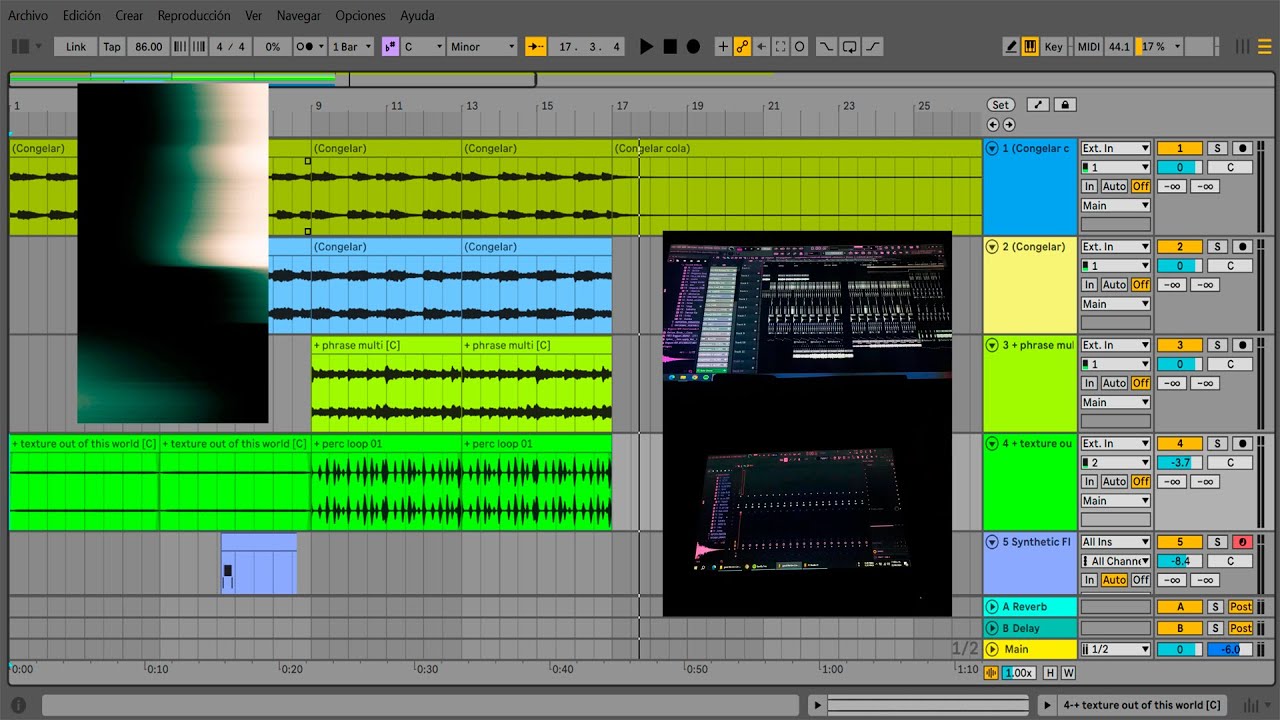Click the Key map mode button
1280x720 pixels.
coord(1054,47)
